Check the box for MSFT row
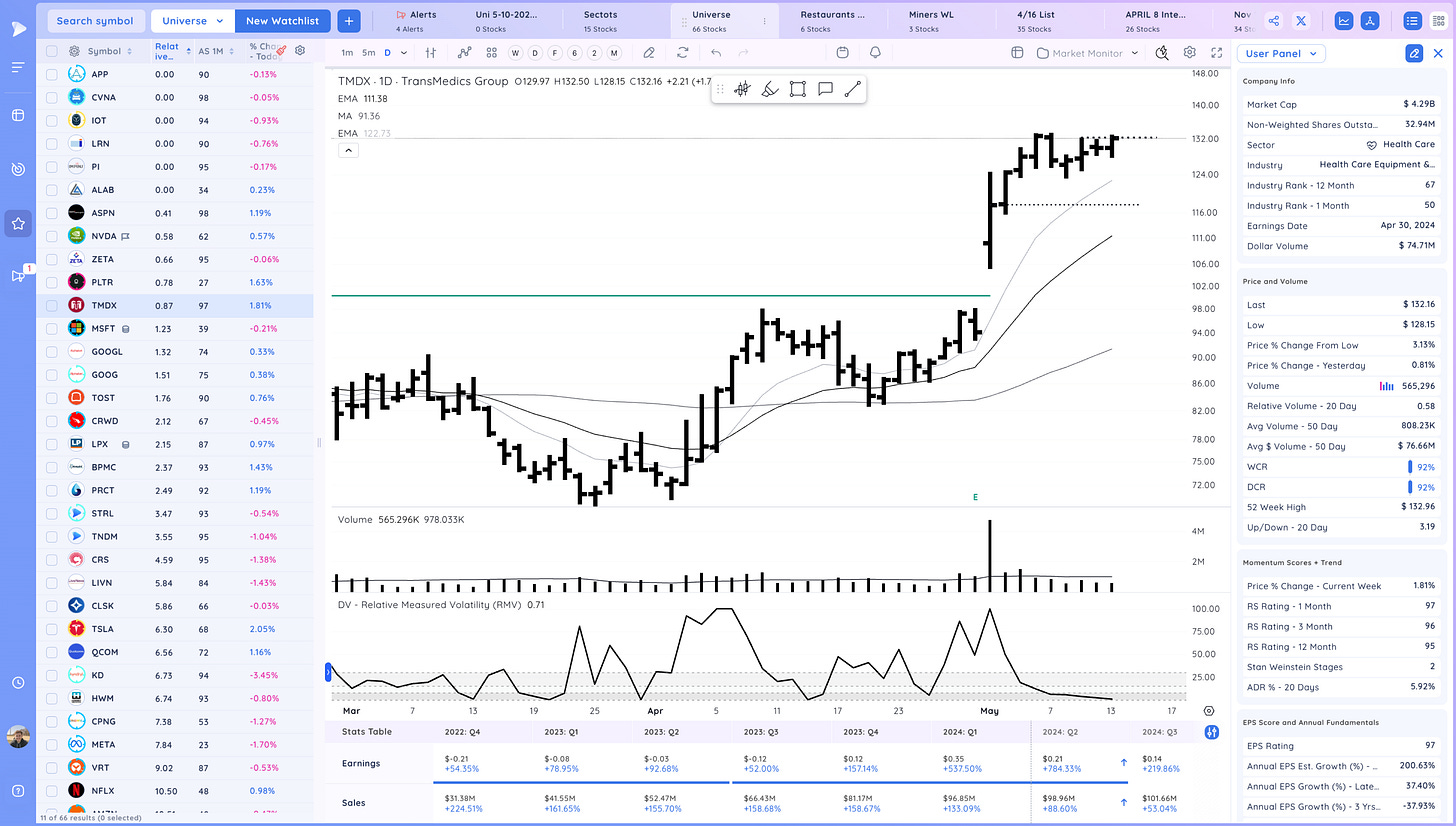1456x826 pixels. 52,328
